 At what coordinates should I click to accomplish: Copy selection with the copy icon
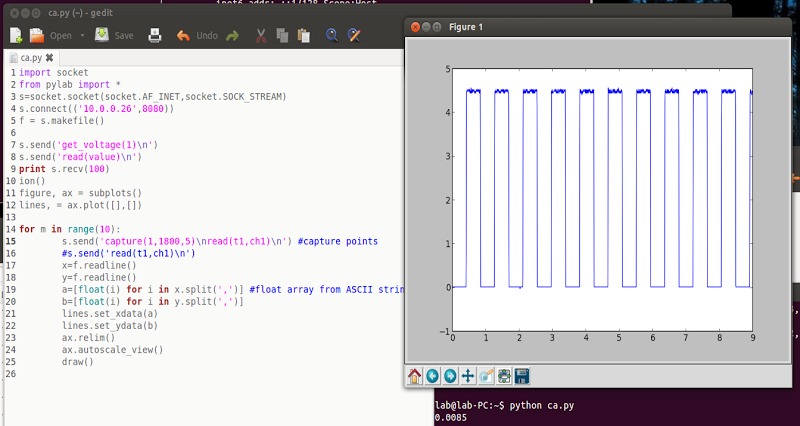(x=281, y=35)
